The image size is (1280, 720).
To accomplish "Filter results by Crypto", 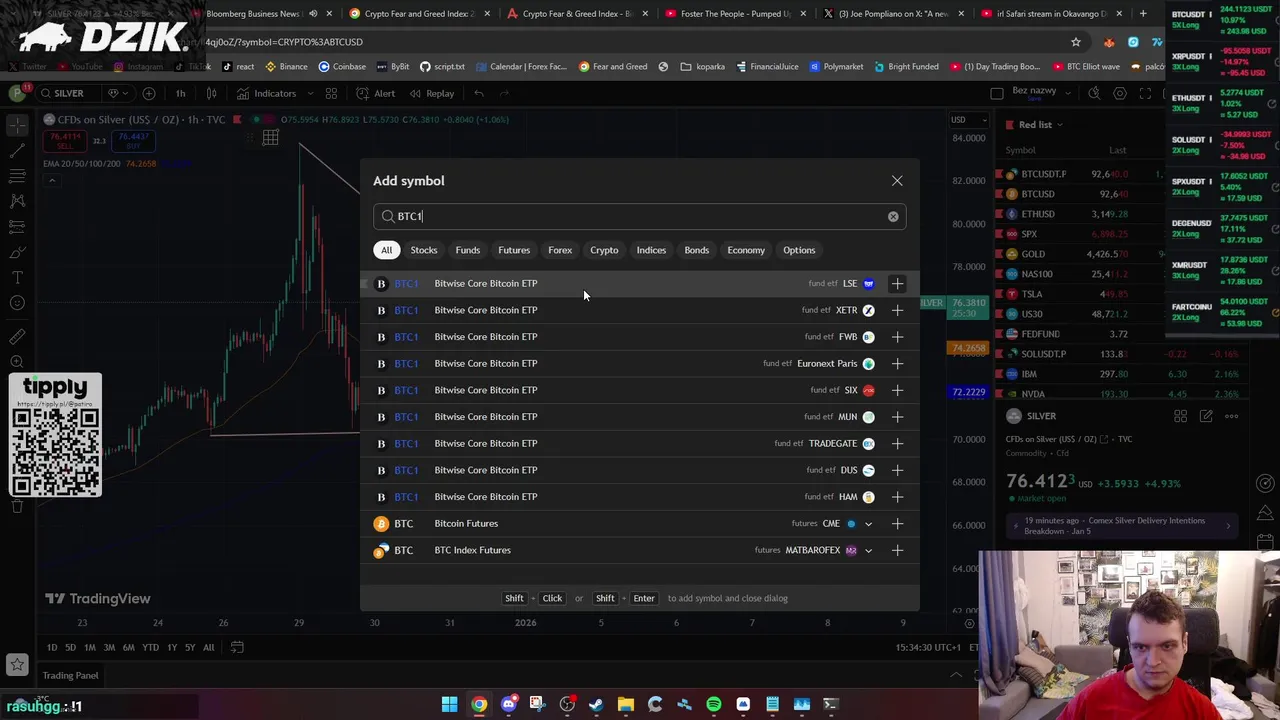I will tap(604, 250).
